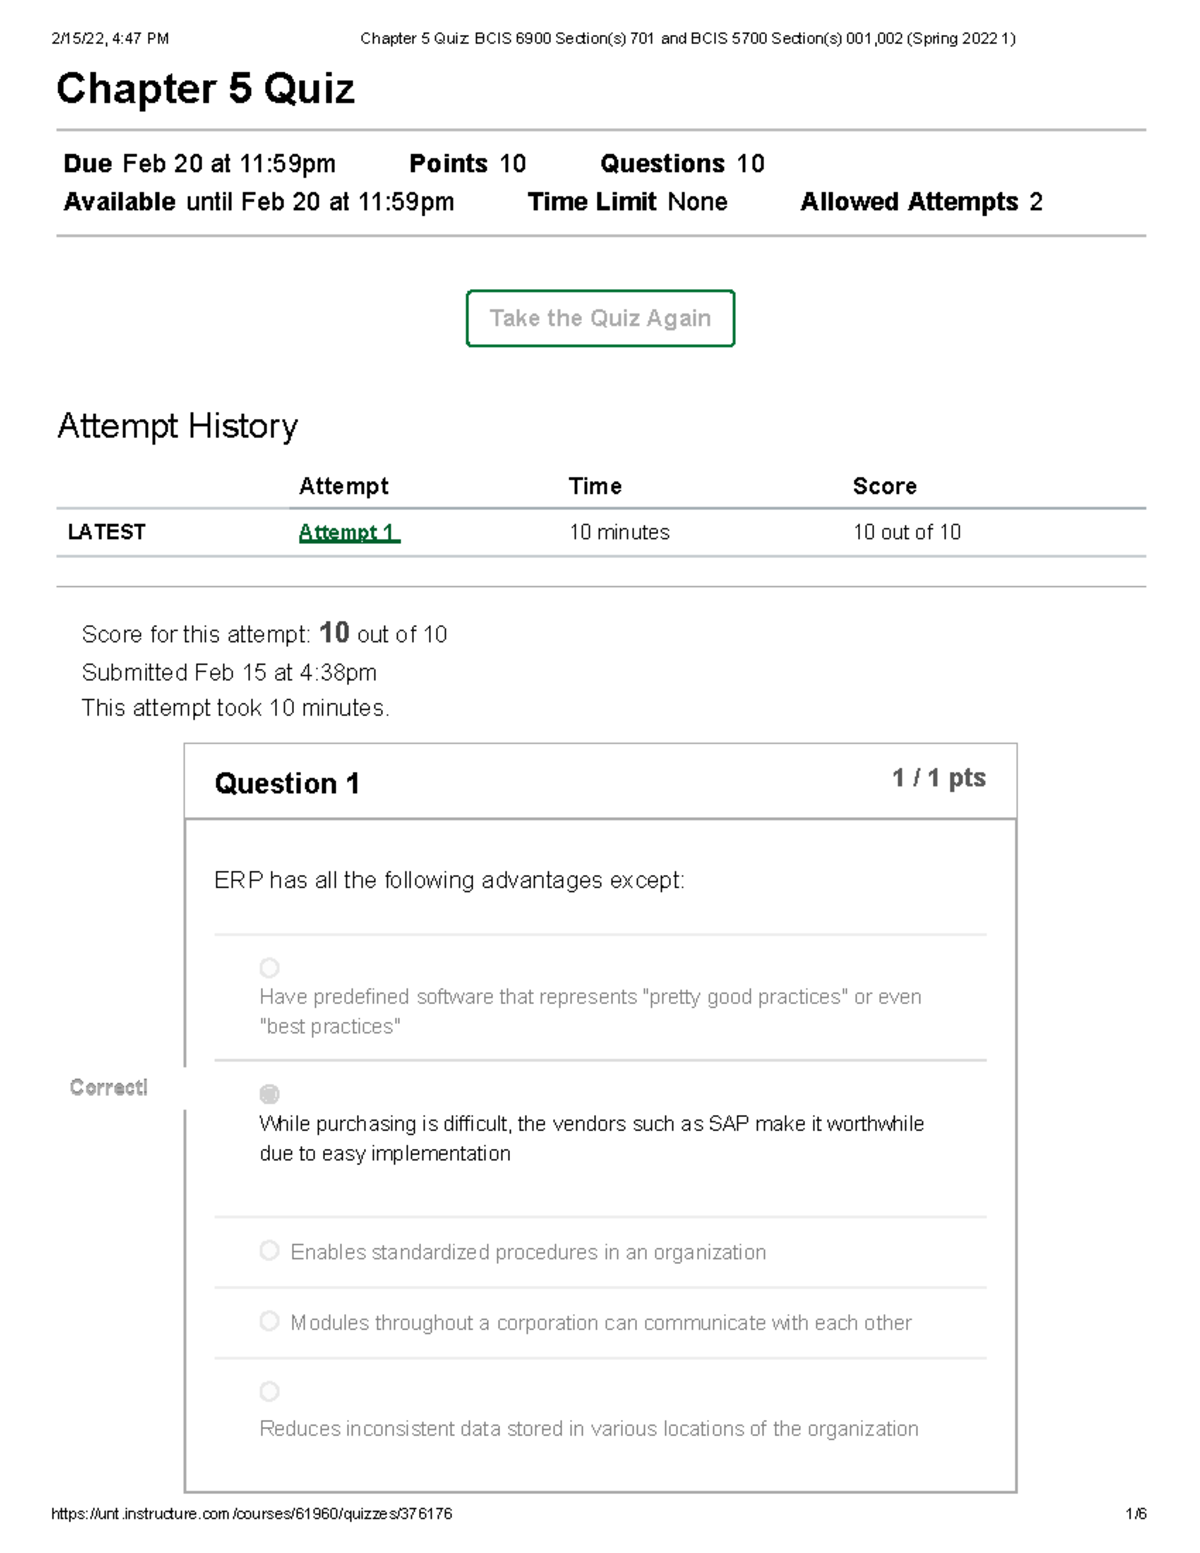This screenshot has height=1553, width=1200.
Task: Click the unt.instructure.com URL in the footer
Action: click(251, 1514)
